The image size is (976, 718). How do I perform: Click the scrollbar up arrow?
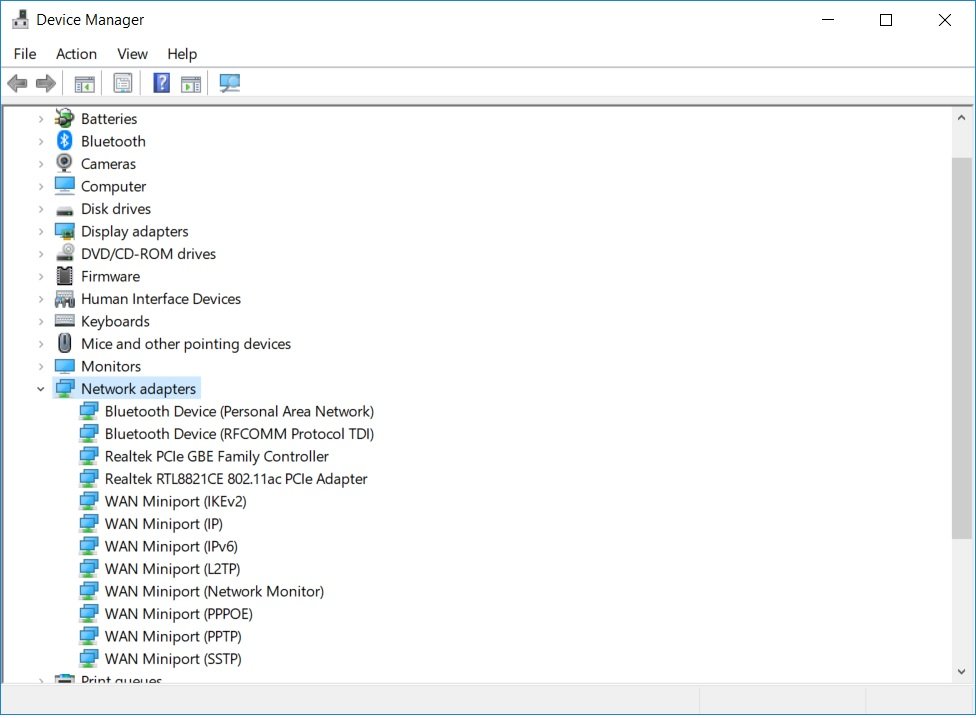(961, 117)
